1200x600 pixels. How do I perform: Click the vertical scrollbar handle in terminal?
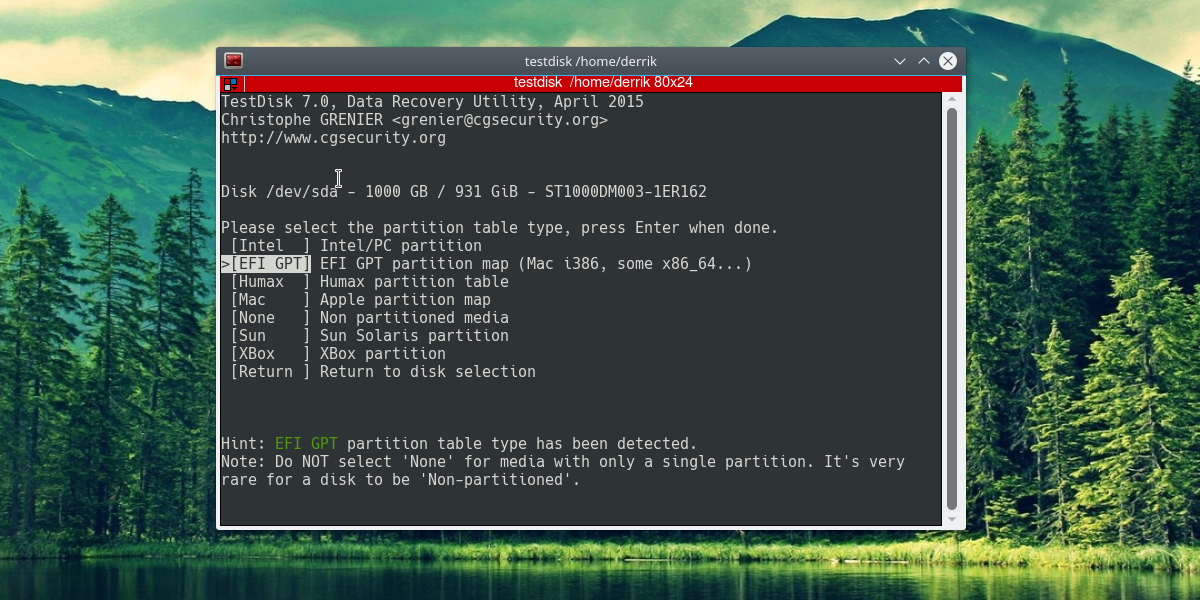952,309
